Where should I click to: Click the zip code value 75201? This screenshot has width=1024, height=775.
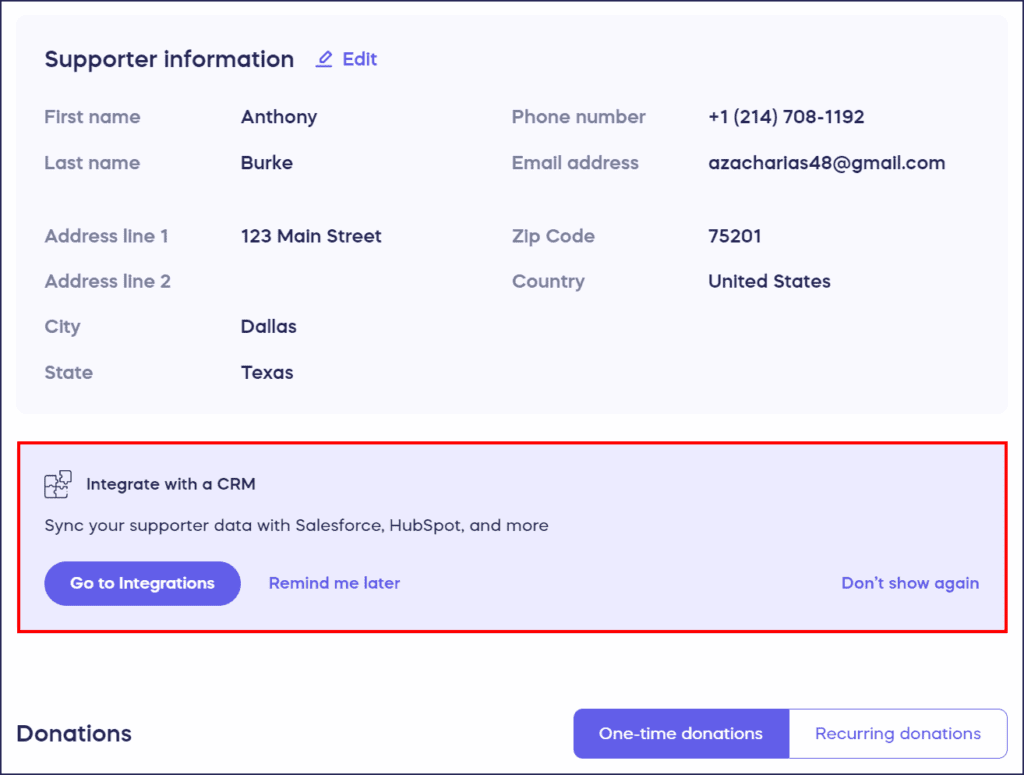[x=735, y=237]
